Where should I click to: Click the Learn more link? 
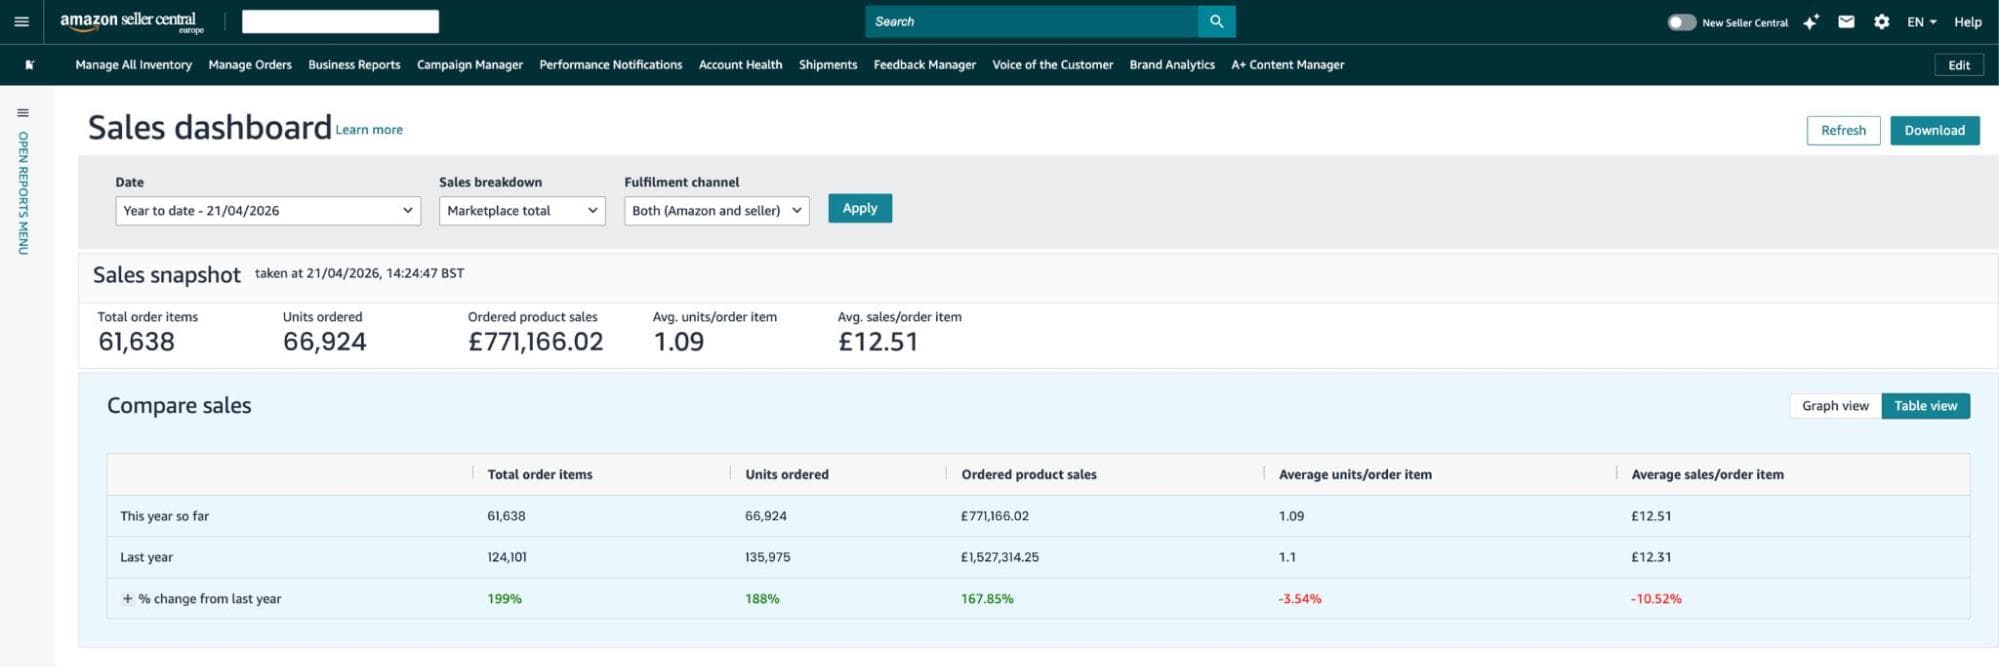(x=369, y=130)
